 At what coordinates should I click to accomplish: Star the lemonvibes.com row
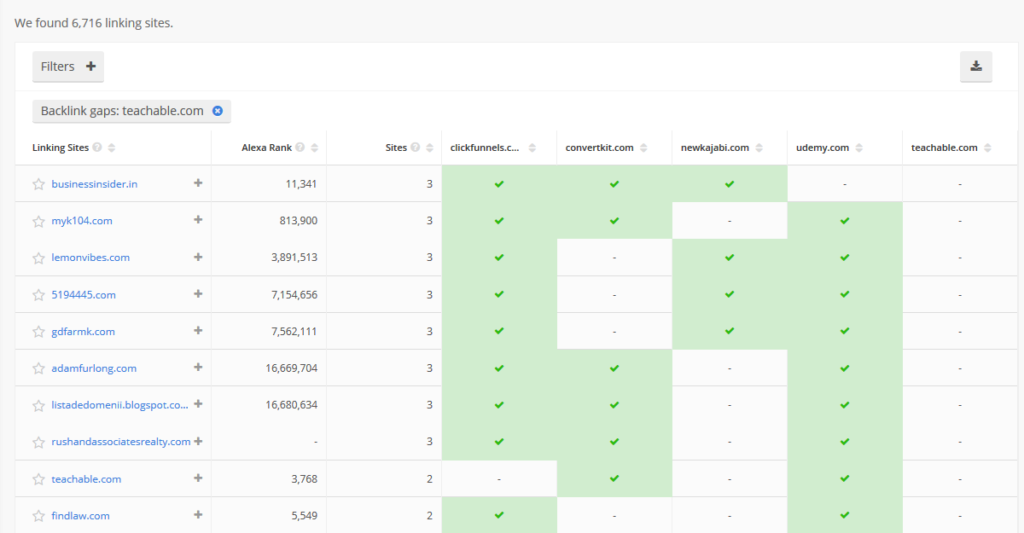39,258
